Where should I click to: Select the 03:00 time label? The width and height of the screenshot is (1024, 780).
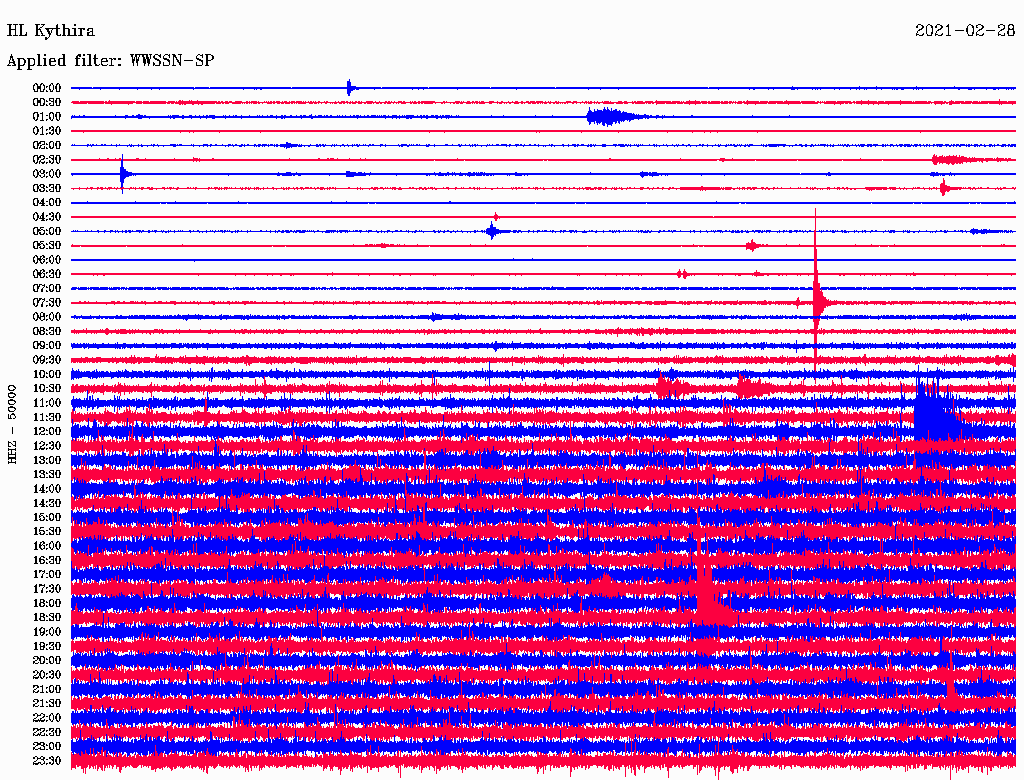click(47, 174)
